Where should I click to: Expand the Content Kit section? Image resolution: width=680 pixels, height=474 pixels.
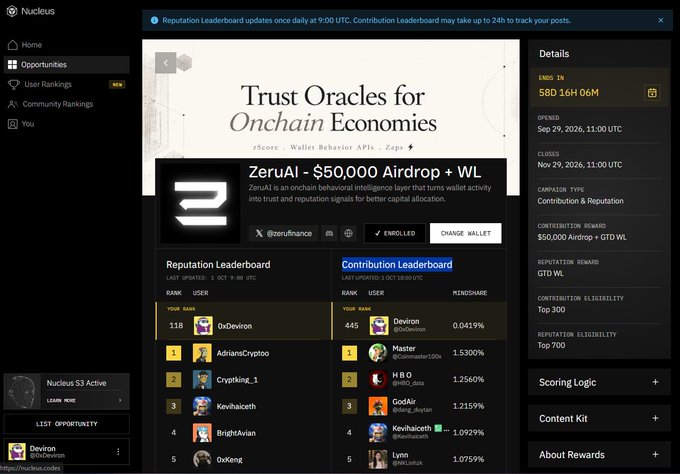pyautogui.click(x=599, y=418)
